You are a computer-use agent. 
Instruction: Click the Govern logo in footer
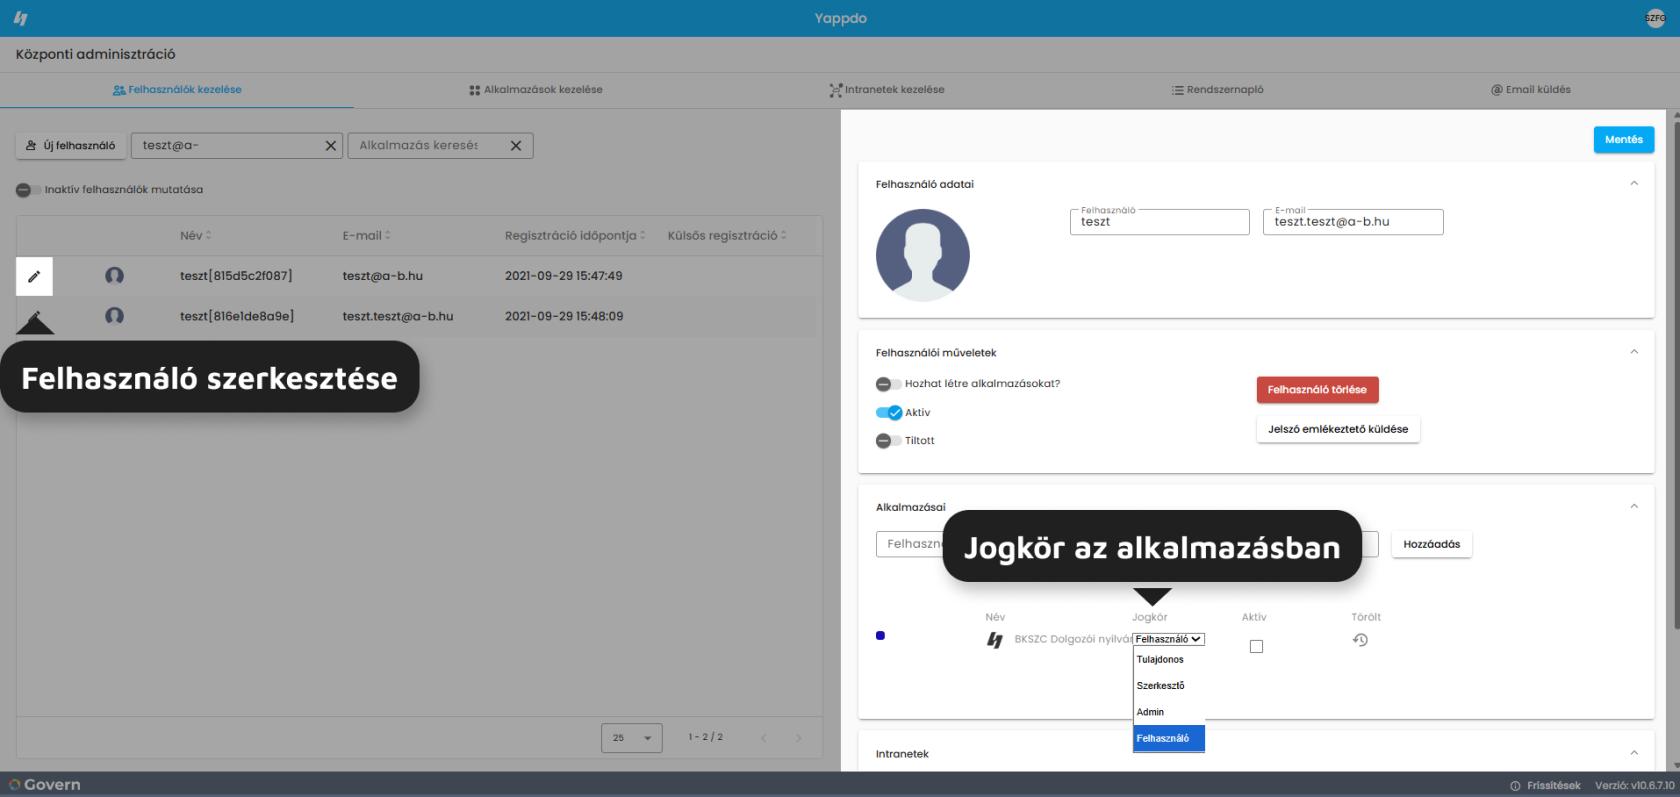tap(44, 785)
